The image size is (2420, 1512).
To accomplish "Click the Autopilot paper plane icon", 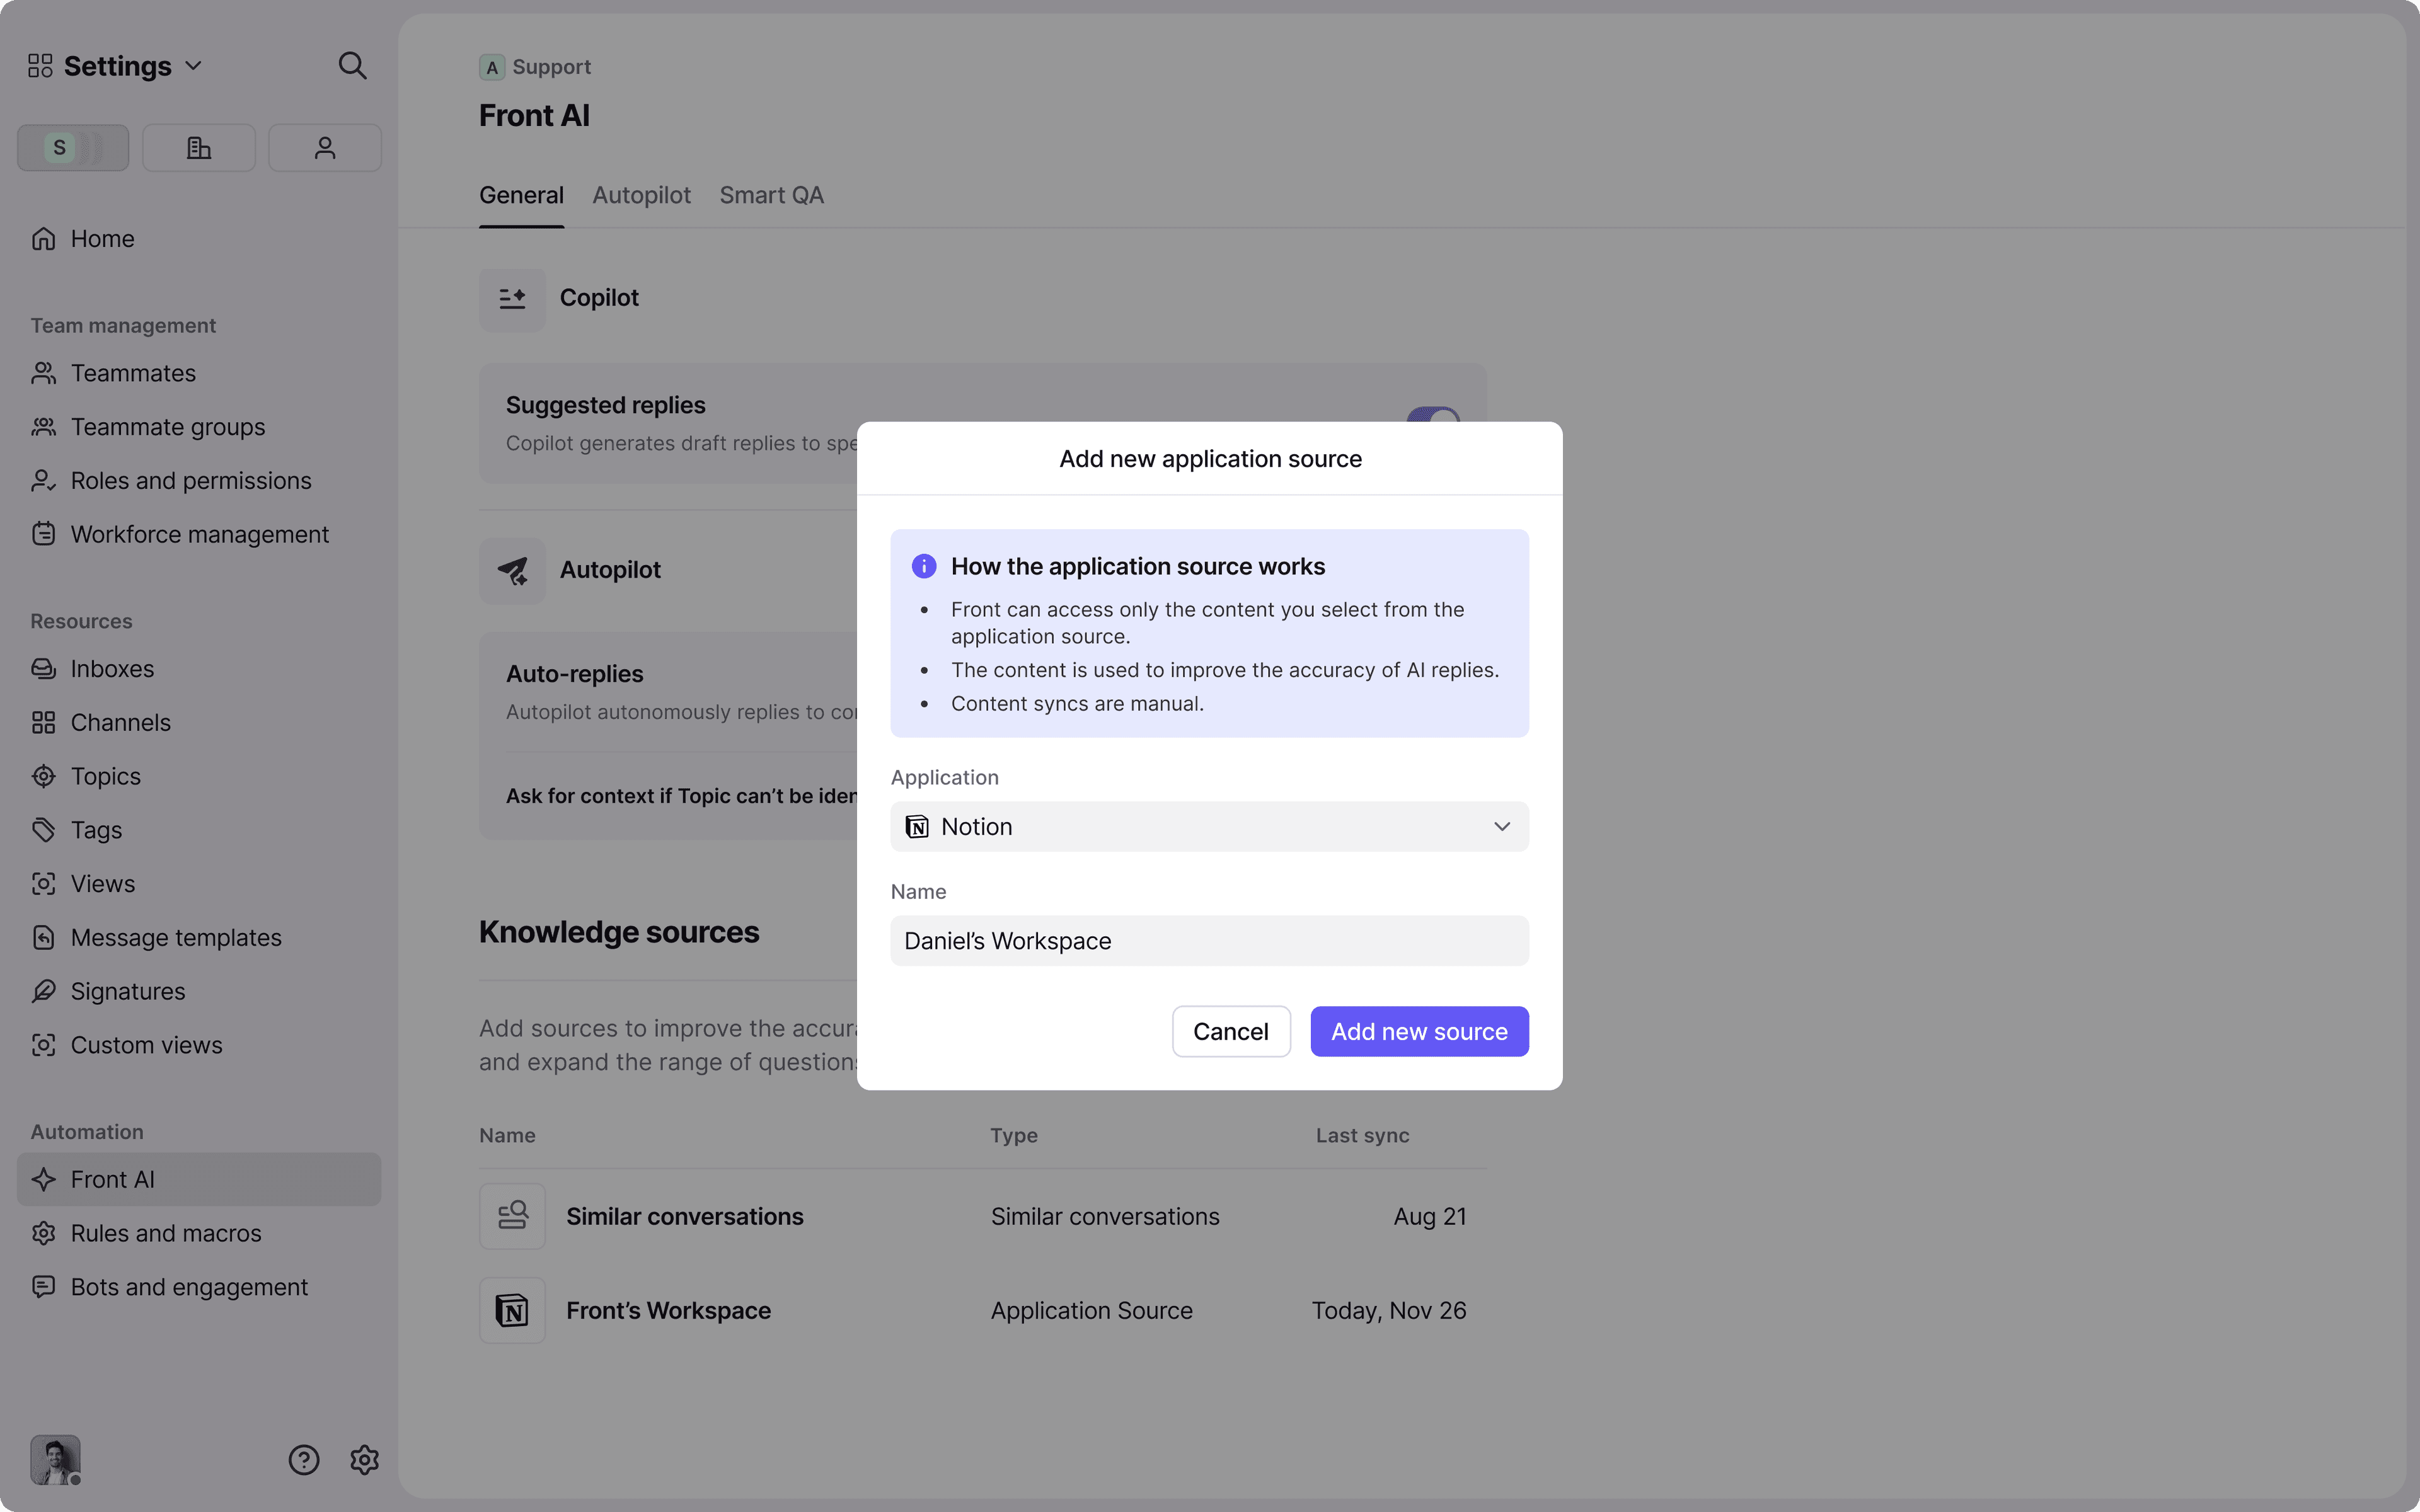I will tap(512, 570).
